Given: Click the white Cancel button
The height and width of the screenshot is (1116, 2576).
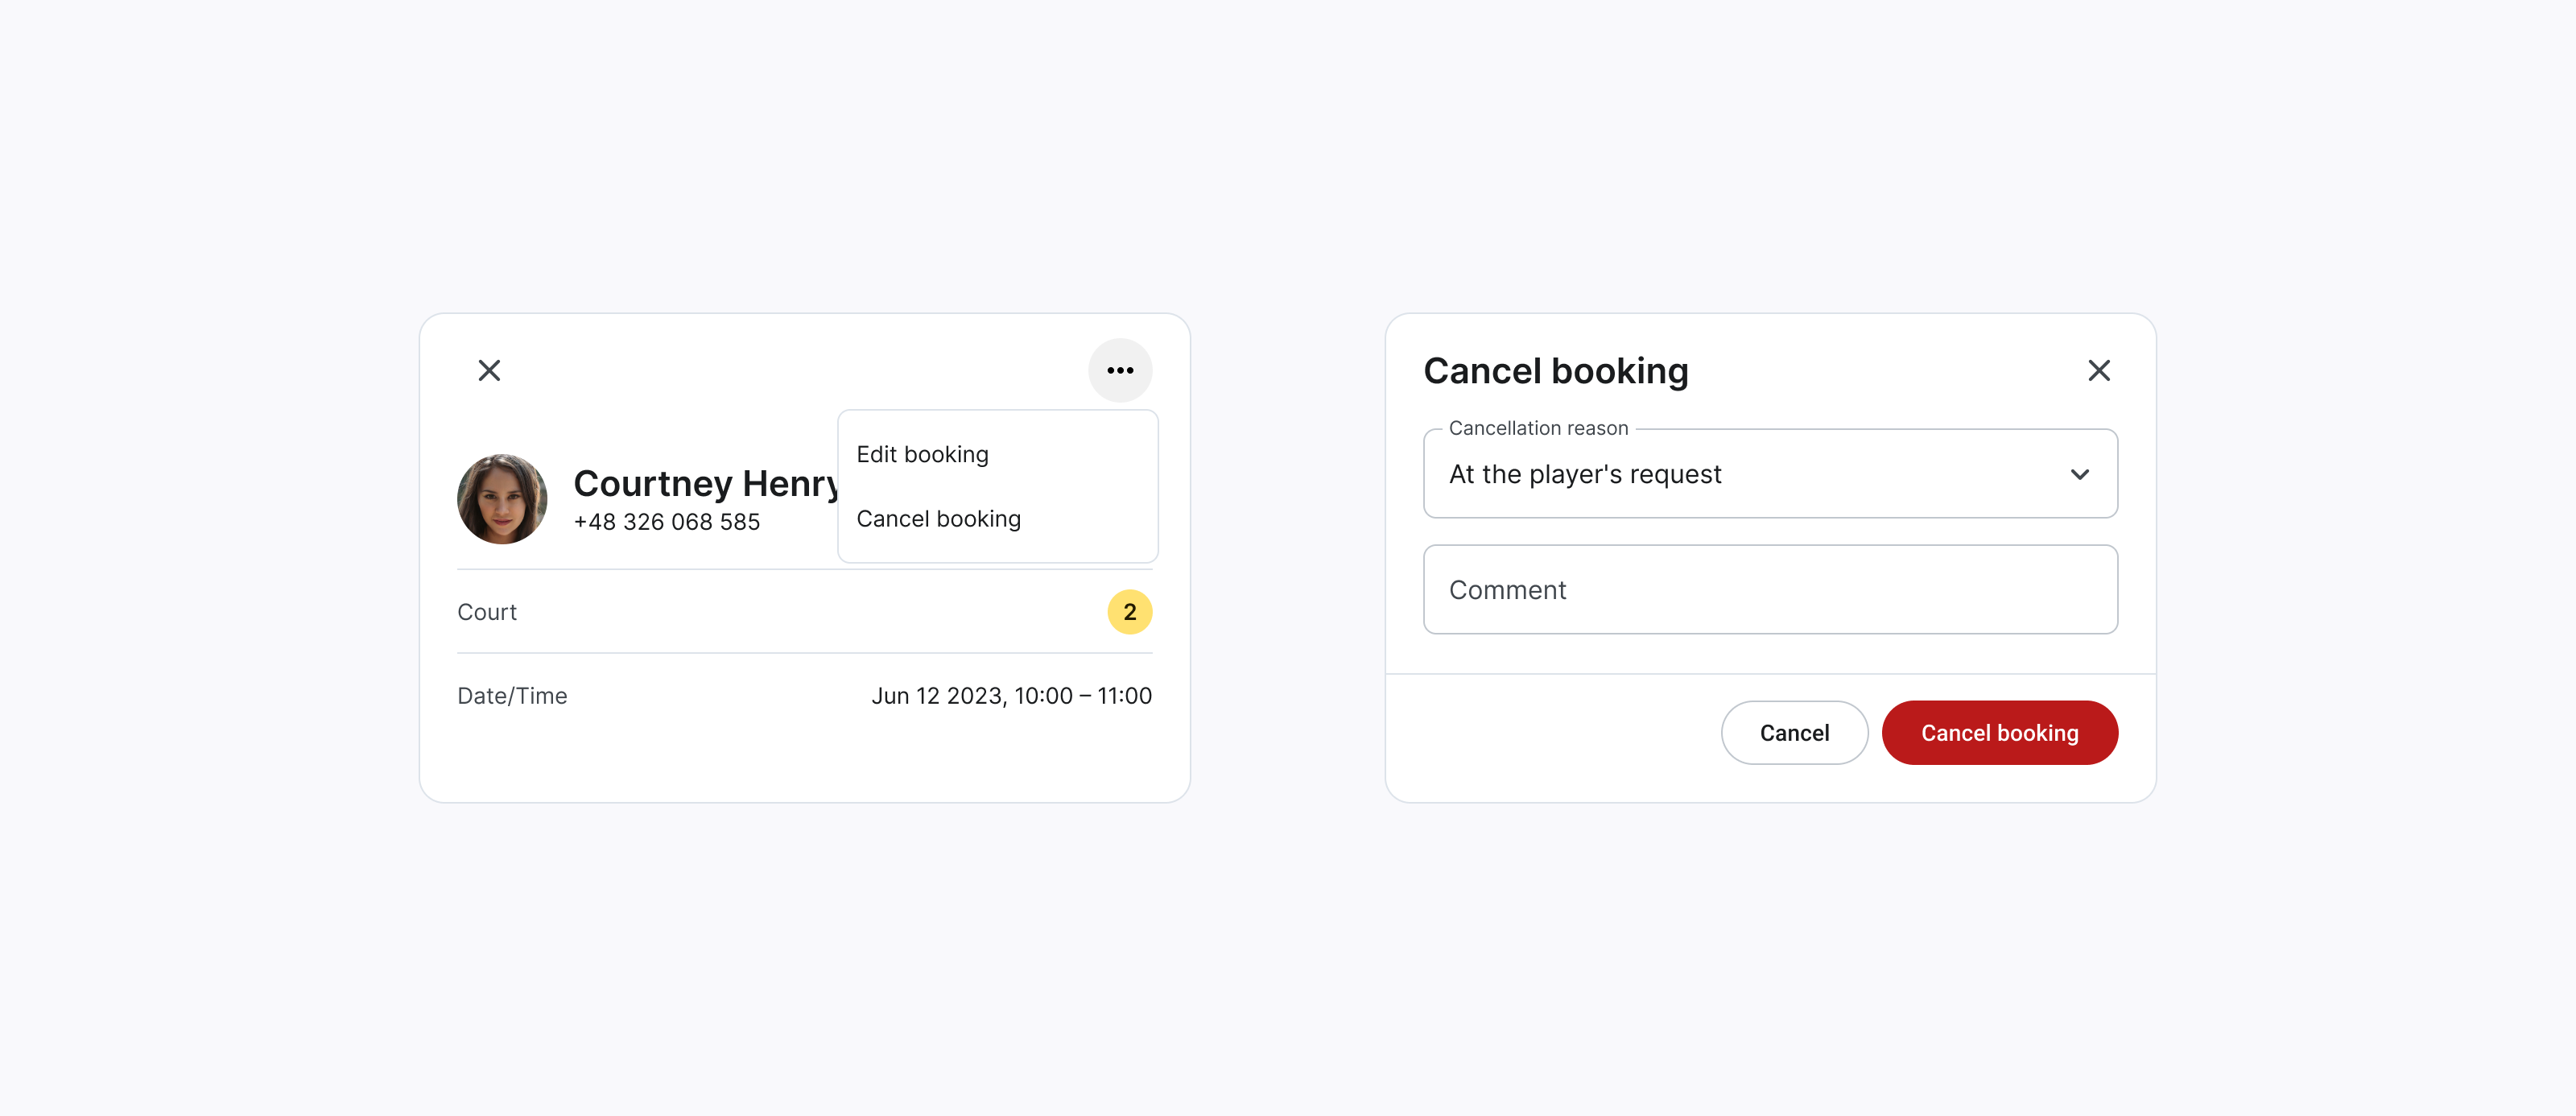Looking at the screenshot, I should tap(1794, 732).
